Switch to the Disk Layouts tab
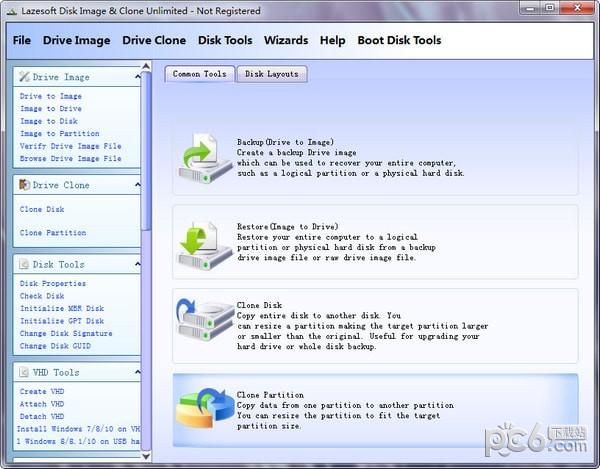This screenshot has width=600, height=469. coord(272,74)
